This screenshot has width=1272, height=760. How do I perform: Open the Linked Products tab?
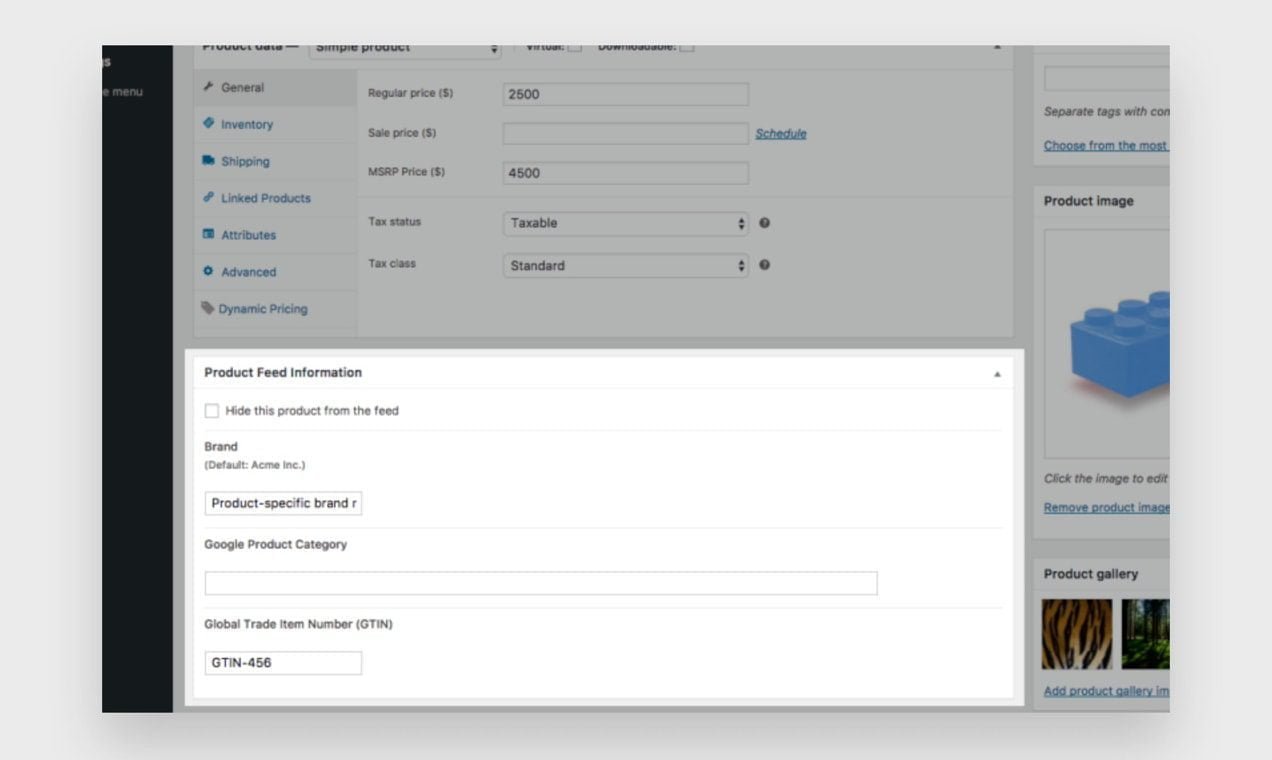pos(275,198)
